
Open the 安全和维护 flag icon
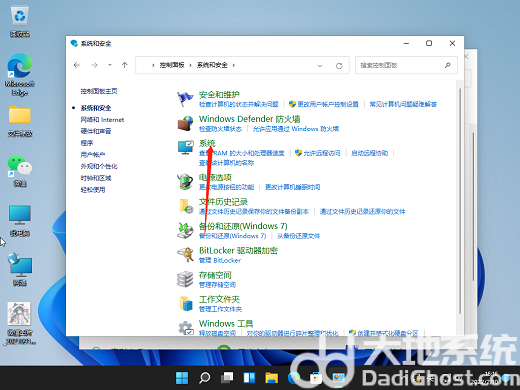click(185, 99)
